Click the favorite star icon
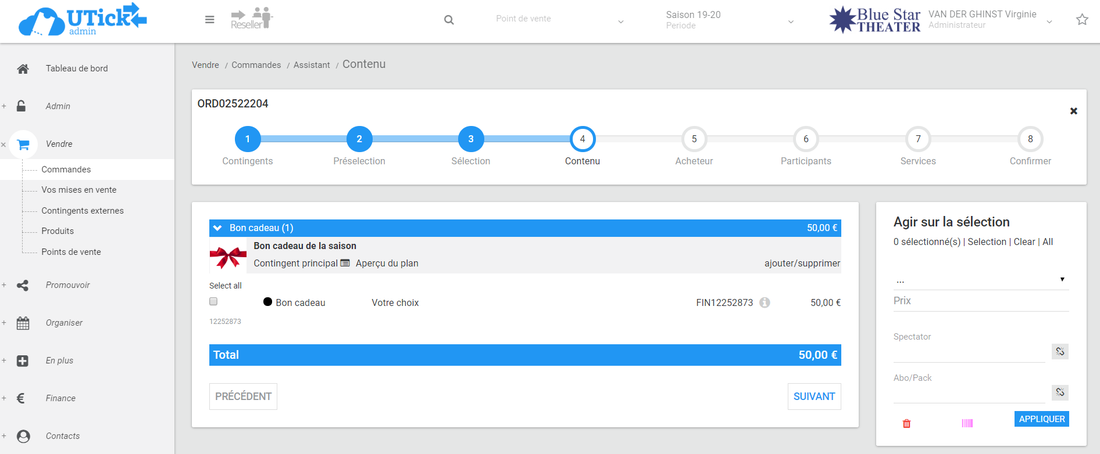This screenshot has height=454, width=1100. [x=1081, y=20]
